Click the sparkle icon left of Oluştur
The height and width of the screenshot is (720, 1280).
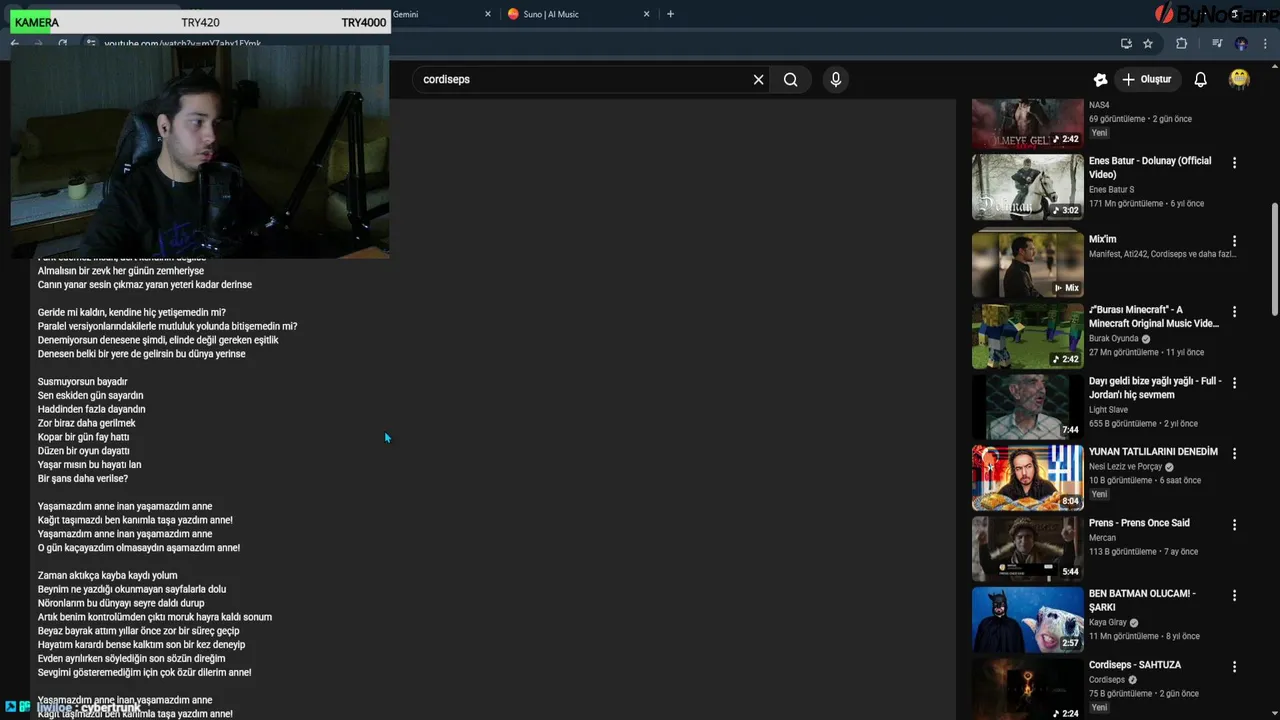tap(1100, 80)
